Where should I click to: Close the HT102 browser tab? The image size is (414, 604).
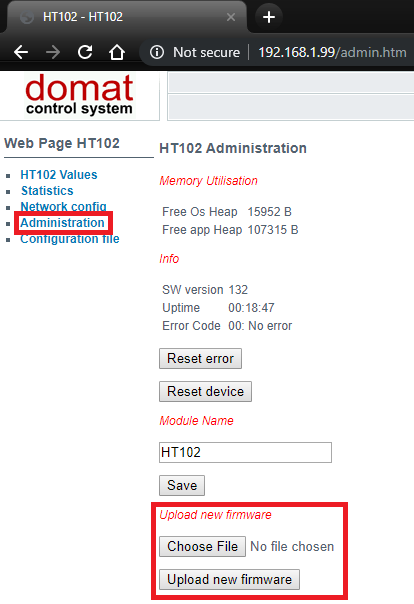pyautogui.click(x=231, y=17)
